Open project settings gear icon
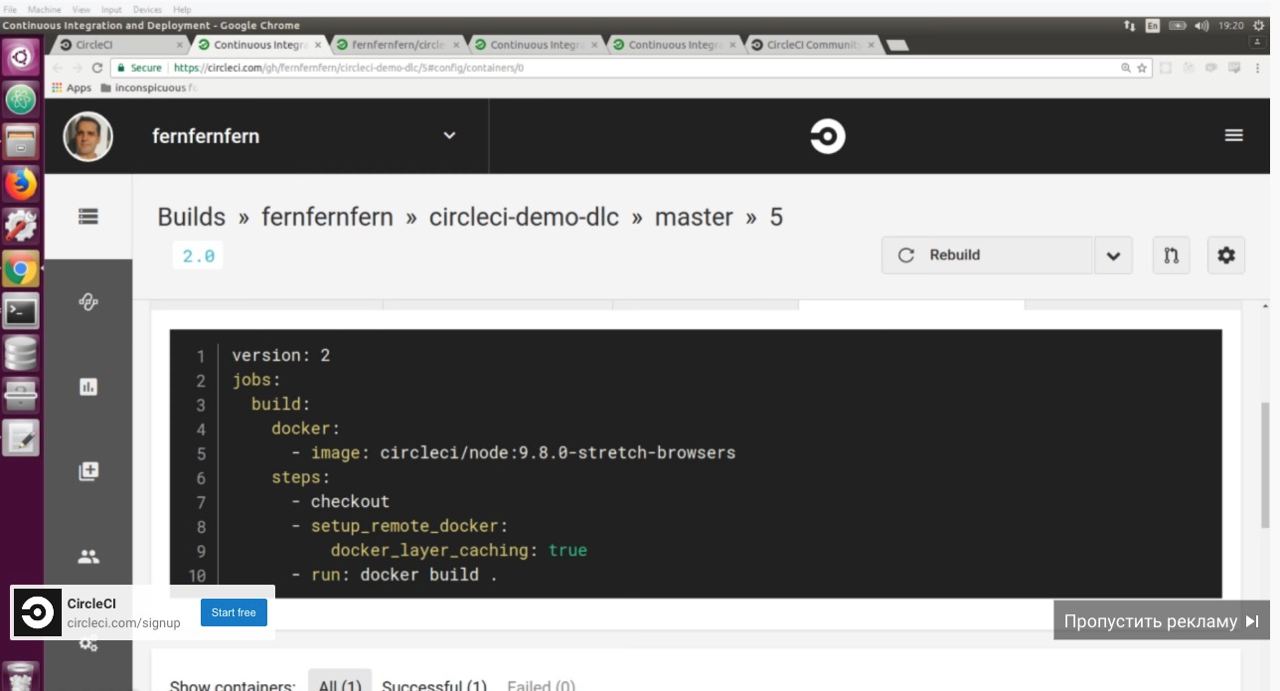Viewport: 1280px width, 691px height. coord(1226,255)
